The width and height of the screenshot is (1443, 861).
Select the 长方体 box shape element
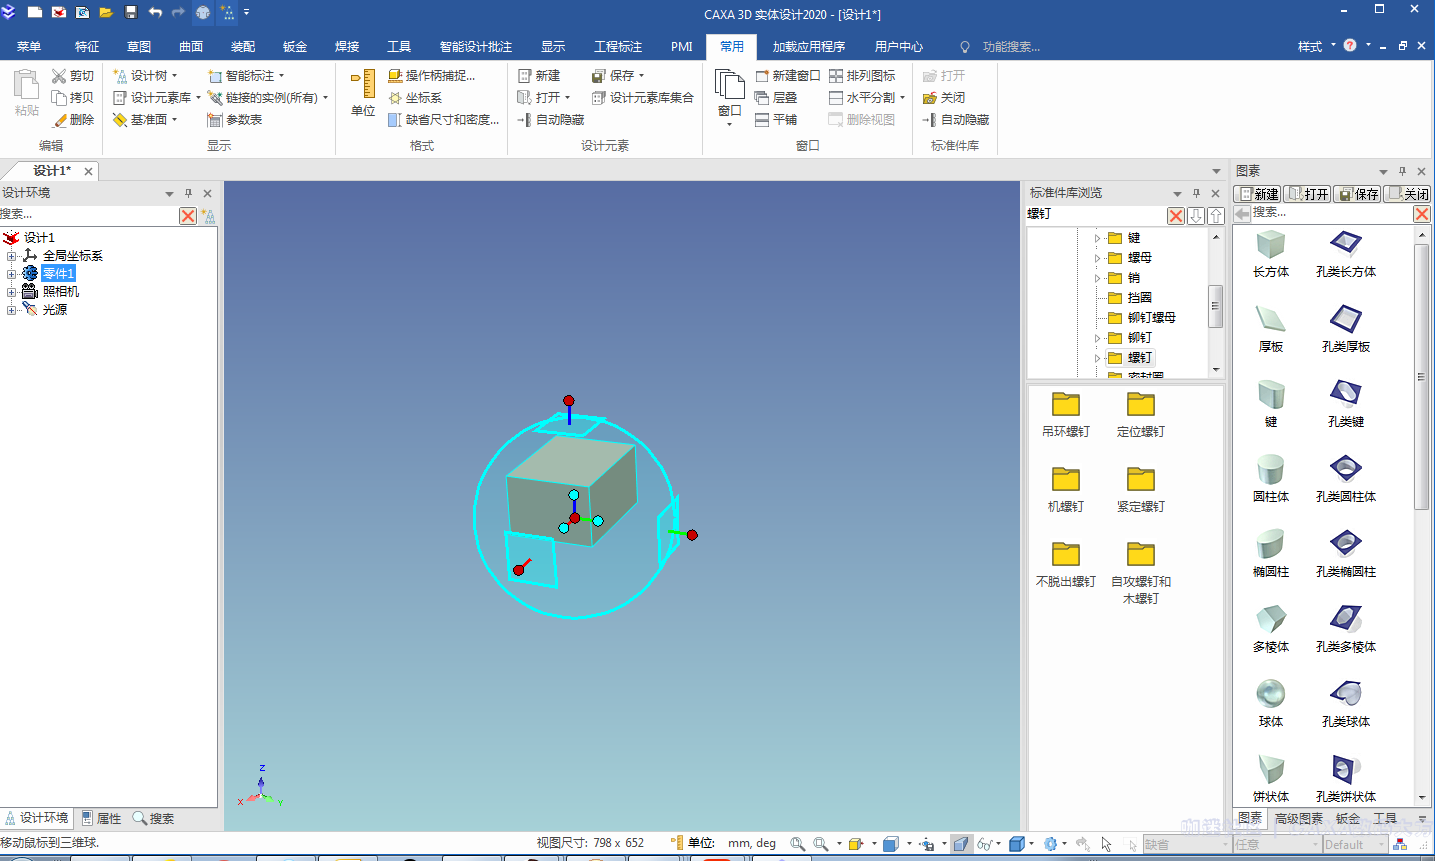pyautogui.click(x=1271, y=254)
